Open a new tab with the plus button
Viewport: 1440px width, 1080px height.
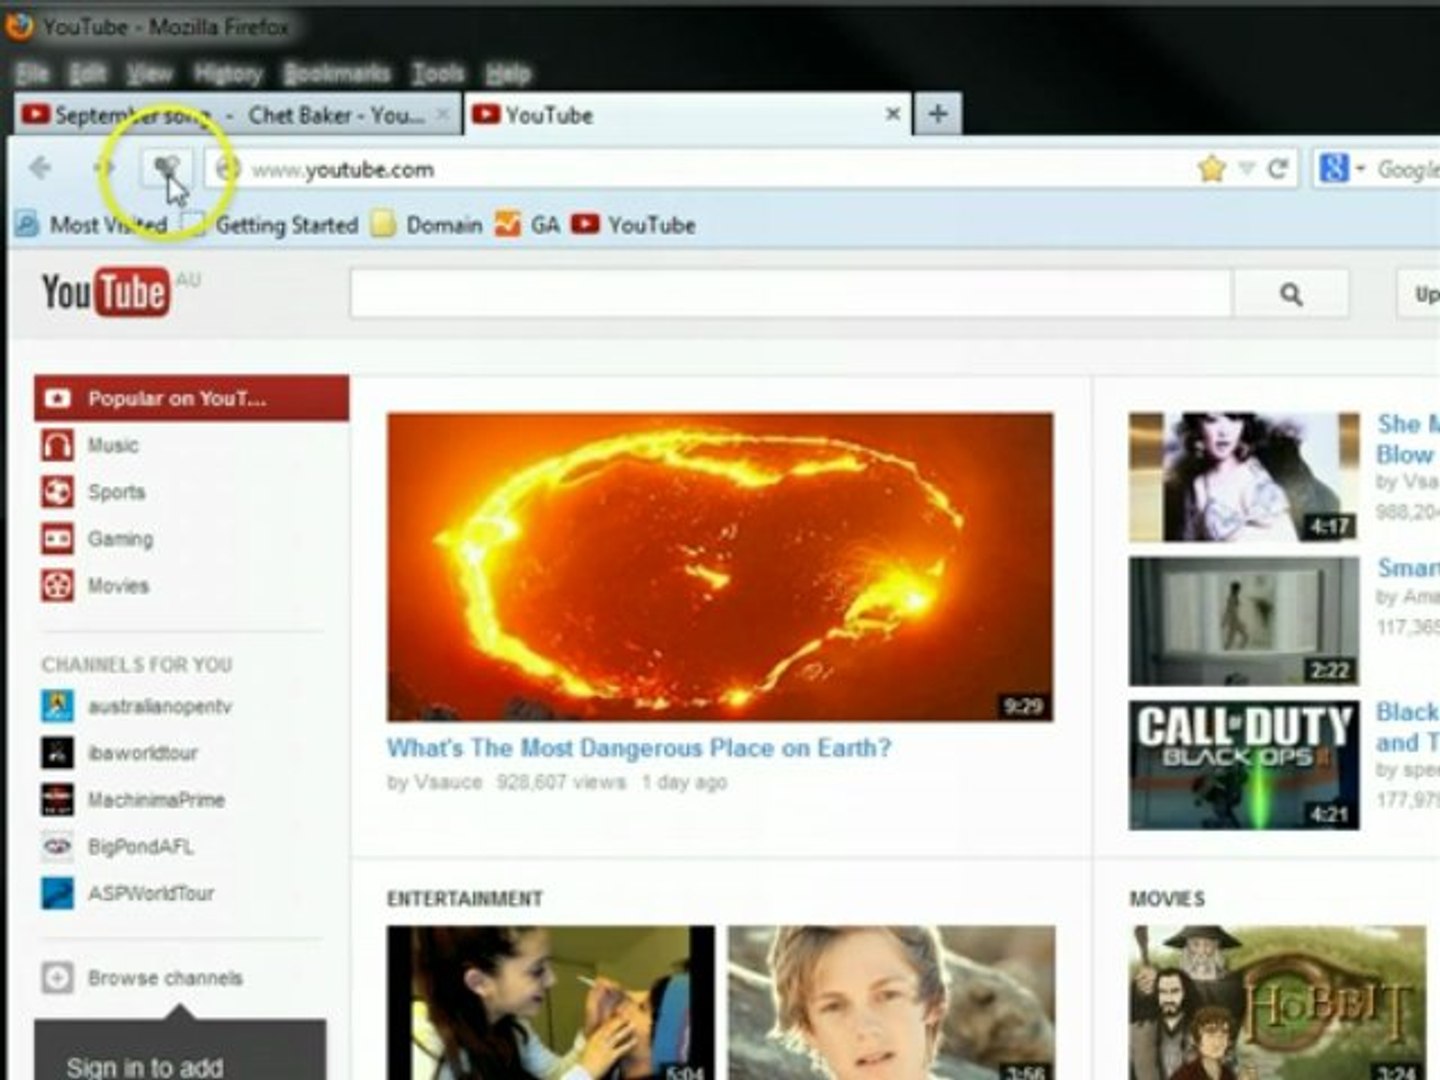pyautogui.click(x=937, y=114)
